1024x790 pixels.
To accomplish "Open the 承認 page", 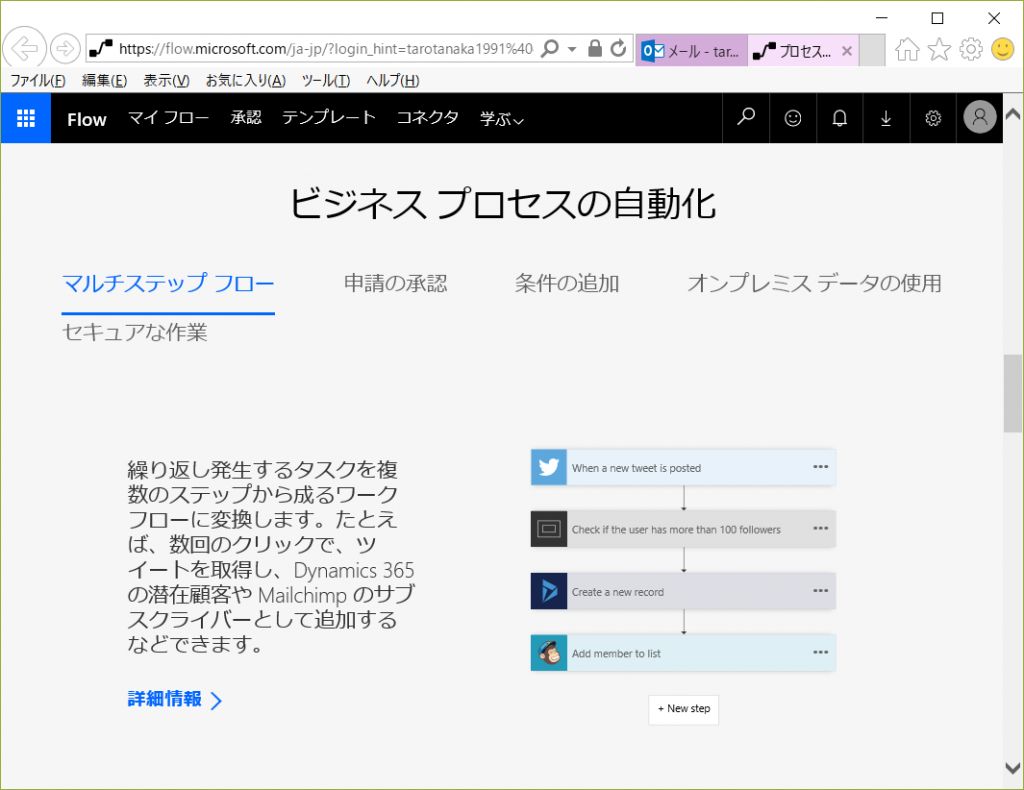I will (x=246, y=118).
